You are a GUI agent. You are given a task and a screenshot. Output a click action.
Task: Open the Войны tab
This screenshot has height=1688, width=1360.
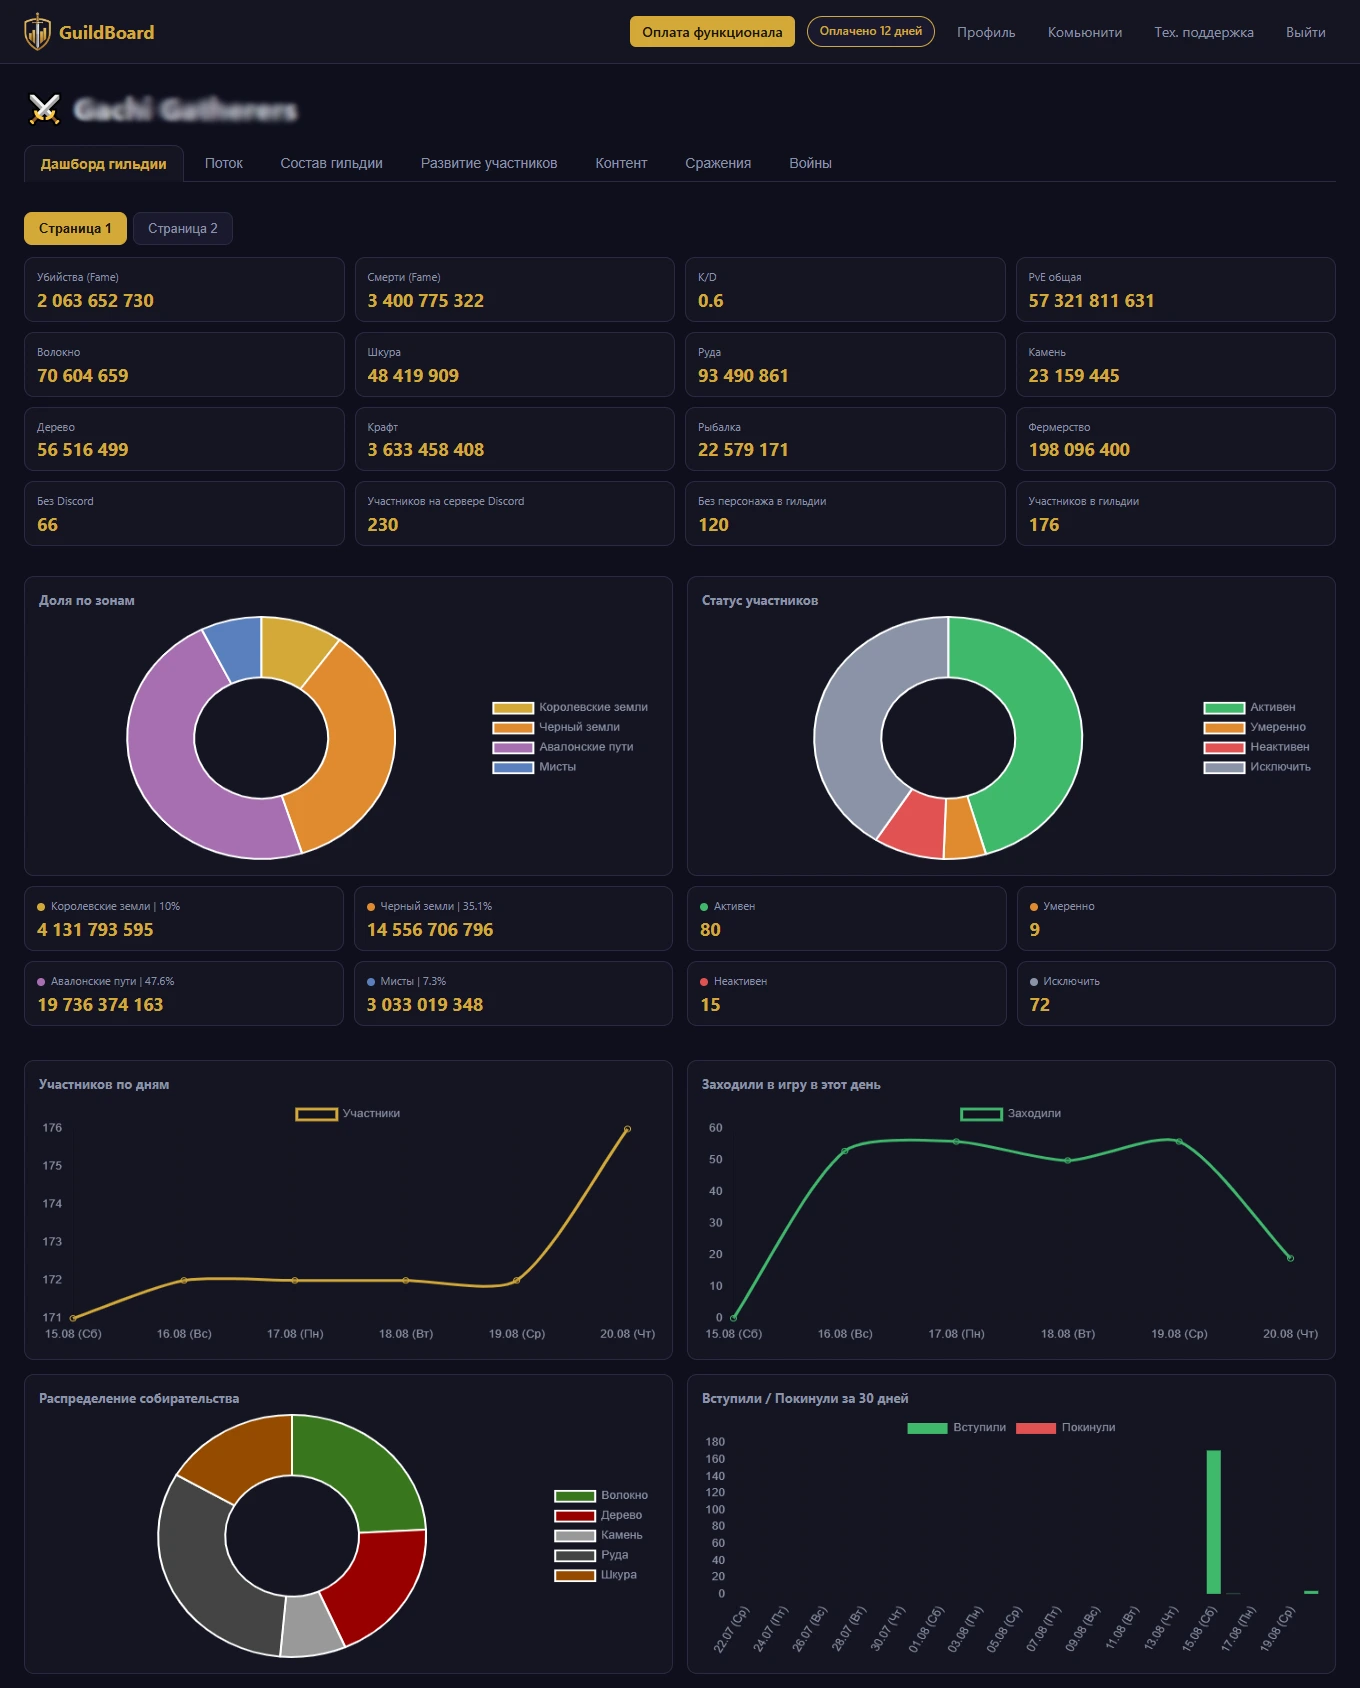(810, 163)
